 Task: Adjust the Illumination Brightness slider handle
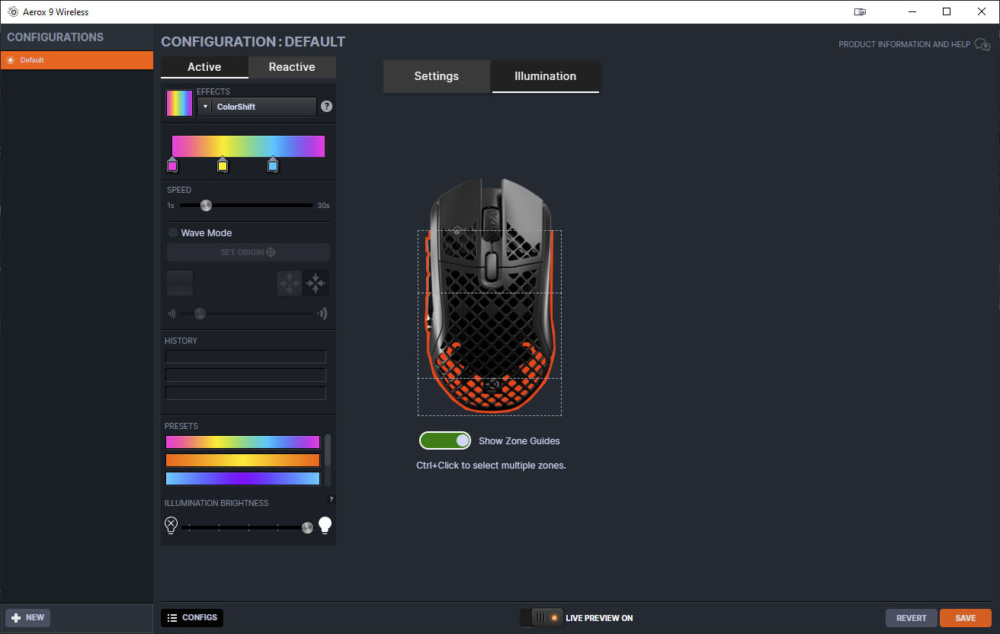click(307, 527)
